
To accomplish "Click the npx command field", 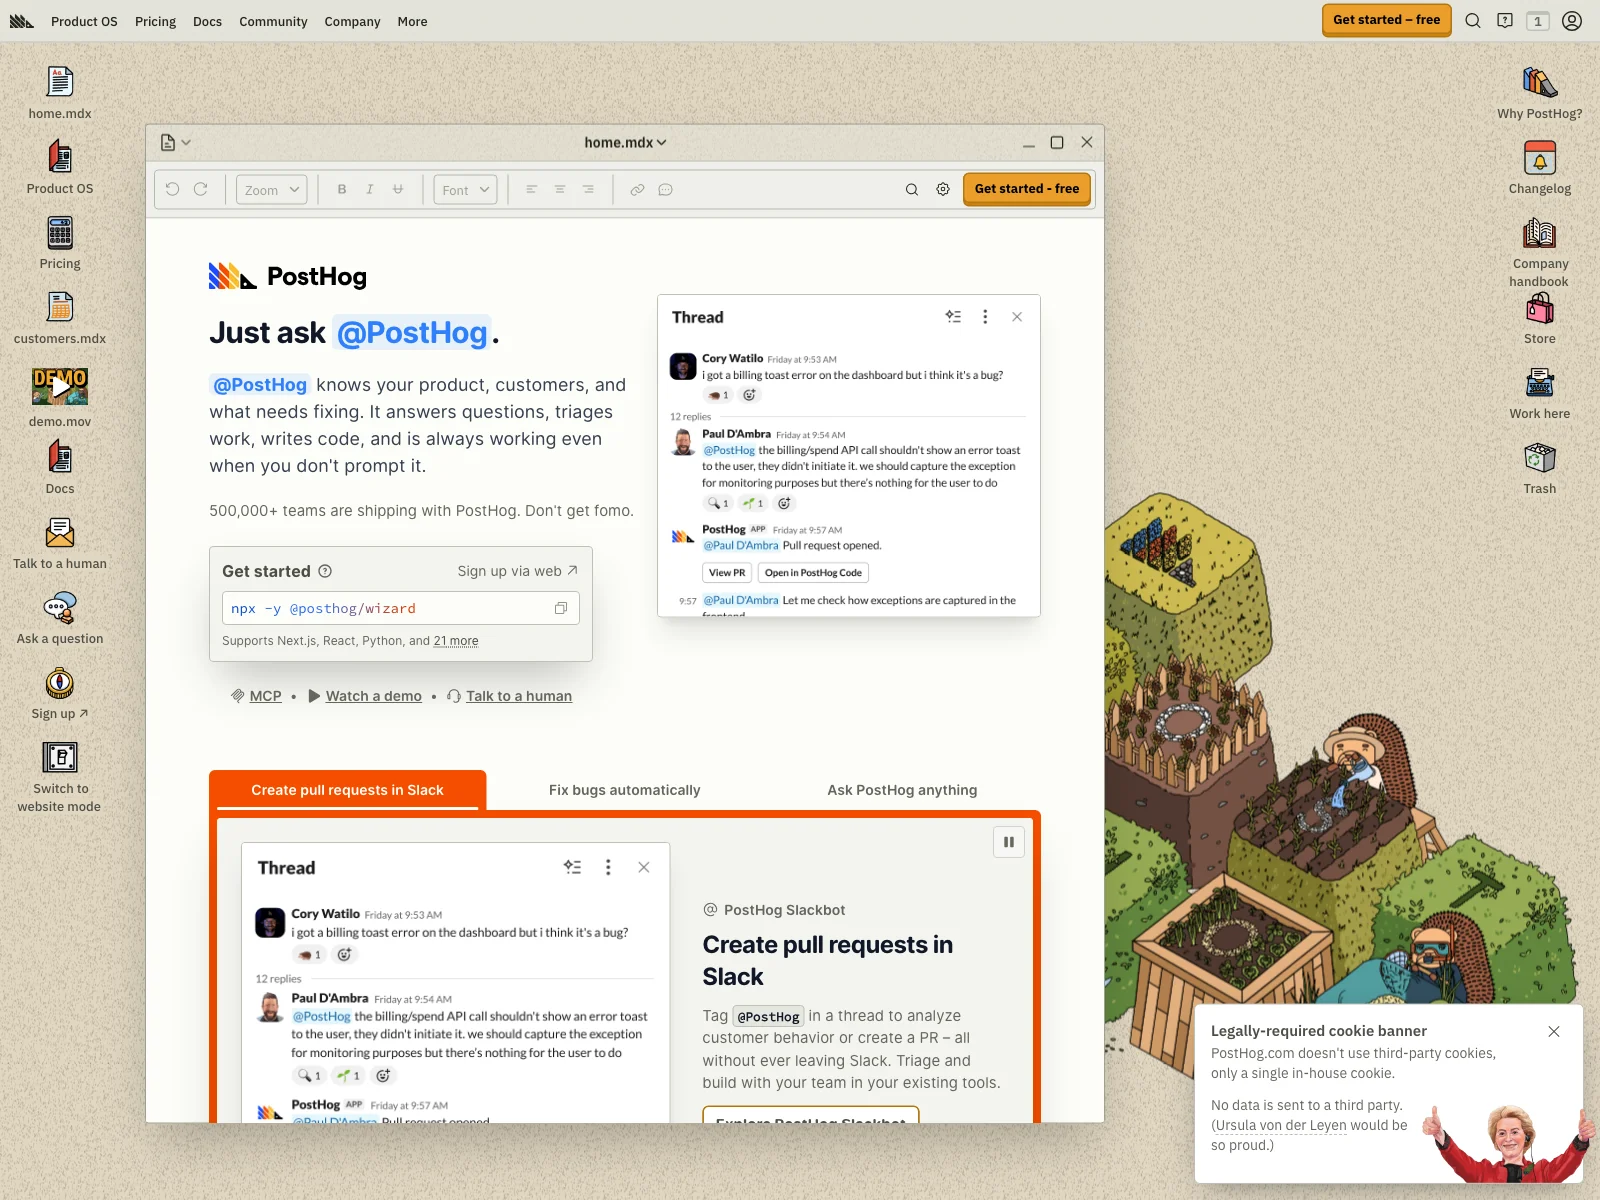I will 400,608.
